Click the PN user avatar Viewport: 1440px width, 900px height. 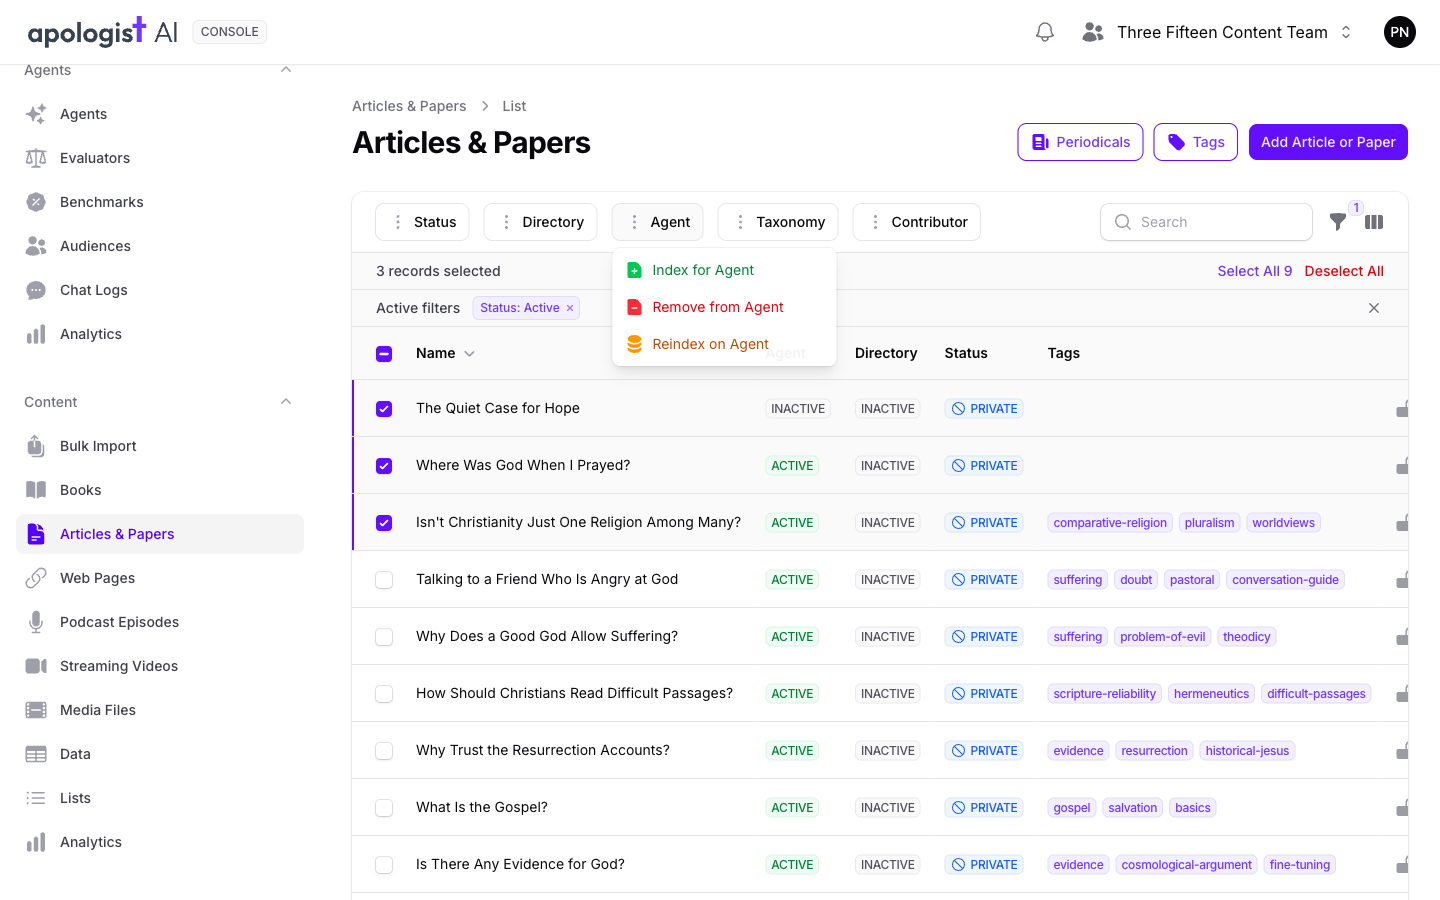click(1400, 32)
